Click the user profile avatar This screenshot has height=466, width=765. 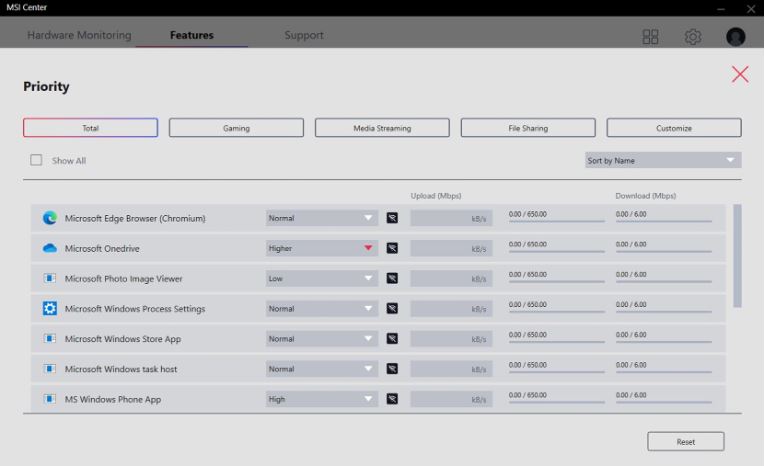pyautogui.click(x=735, y=36)
